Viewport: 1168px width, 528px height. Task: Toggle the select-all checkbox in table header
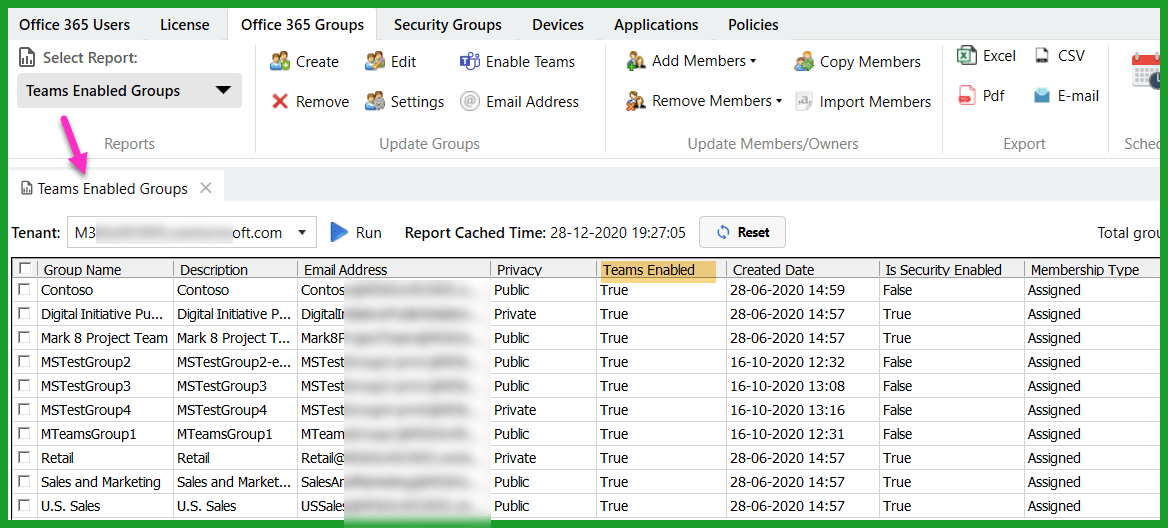click(25, 268)
